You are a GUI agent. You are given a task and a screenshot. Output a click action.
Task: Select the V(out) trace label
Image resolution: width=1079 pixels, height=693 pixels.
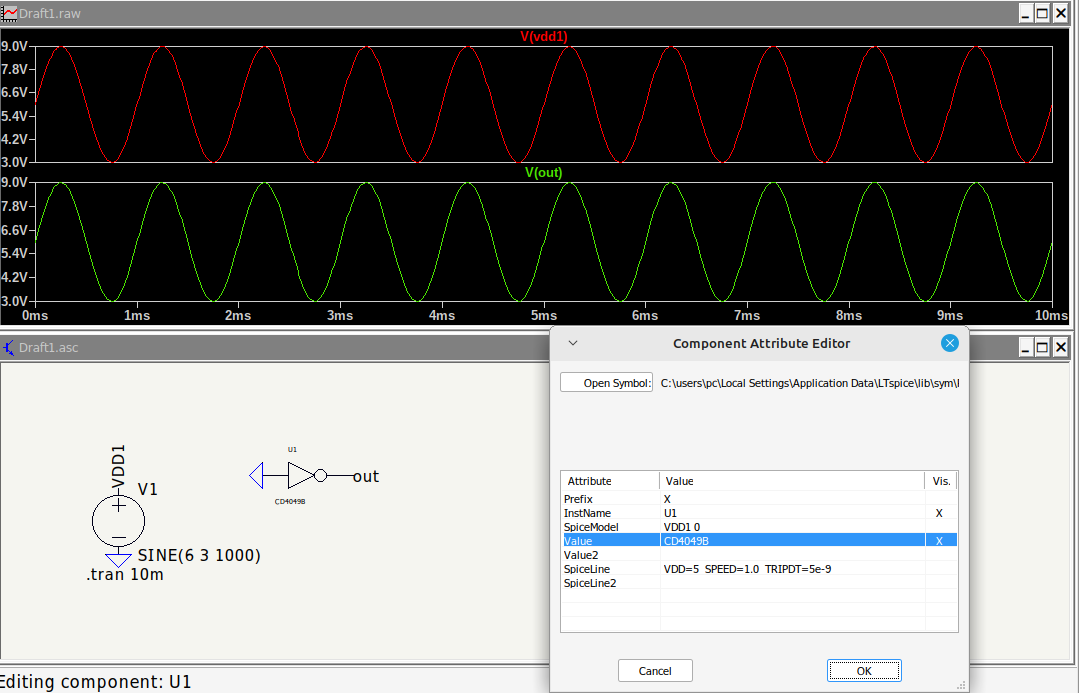544,172
